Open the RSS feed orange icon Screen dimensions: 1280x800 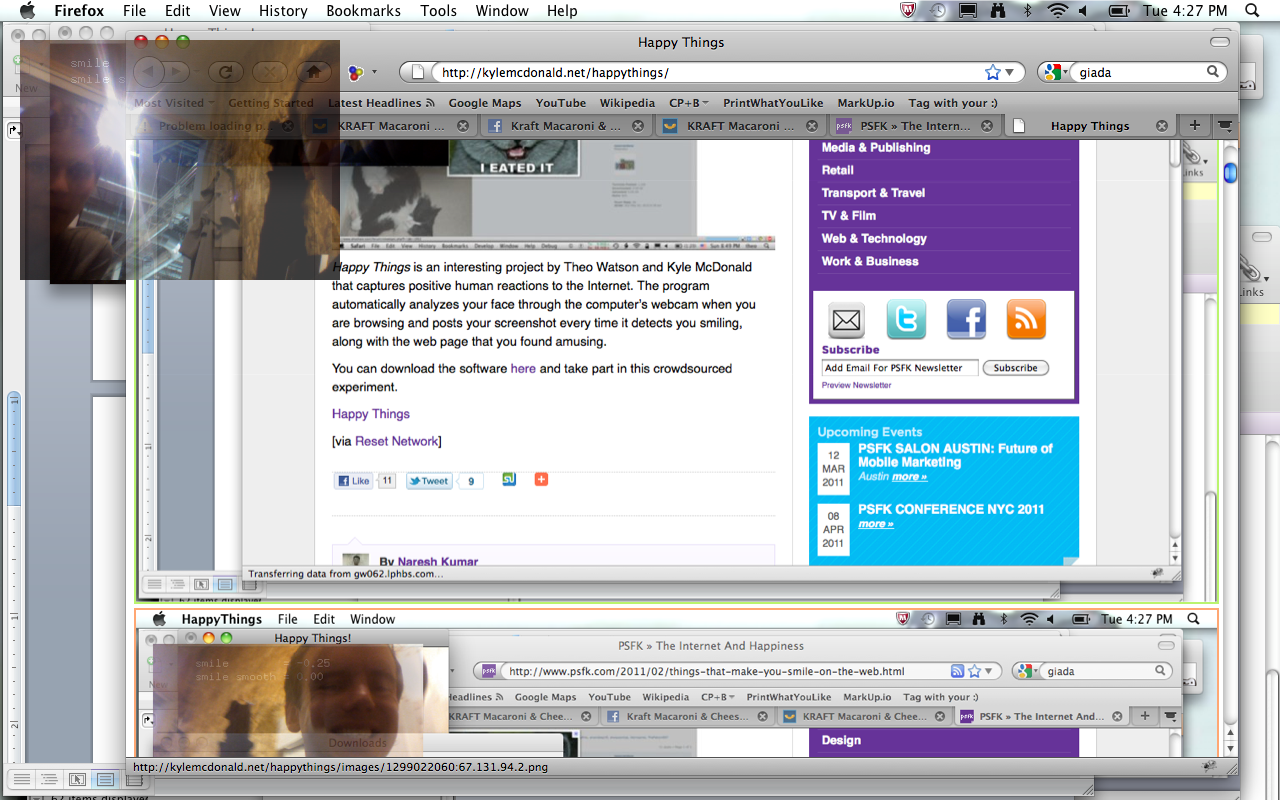1025,320
